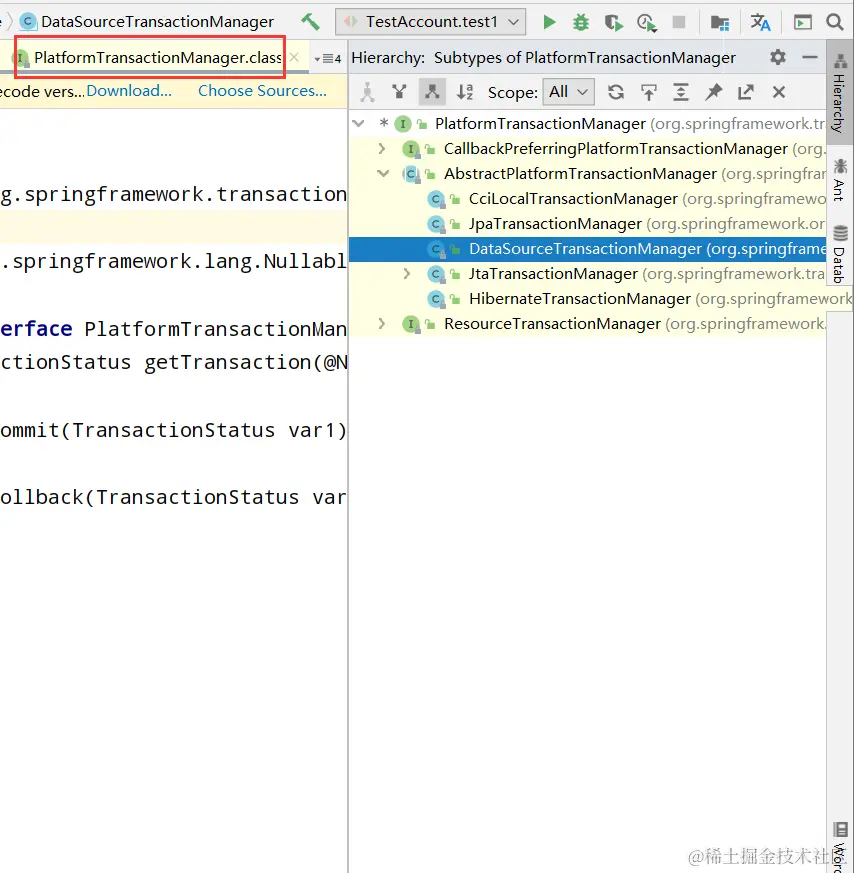Open Search Everywhere magnifier icon
The width and height of the screenshot is (854, 873).
[x=835, y=22]
